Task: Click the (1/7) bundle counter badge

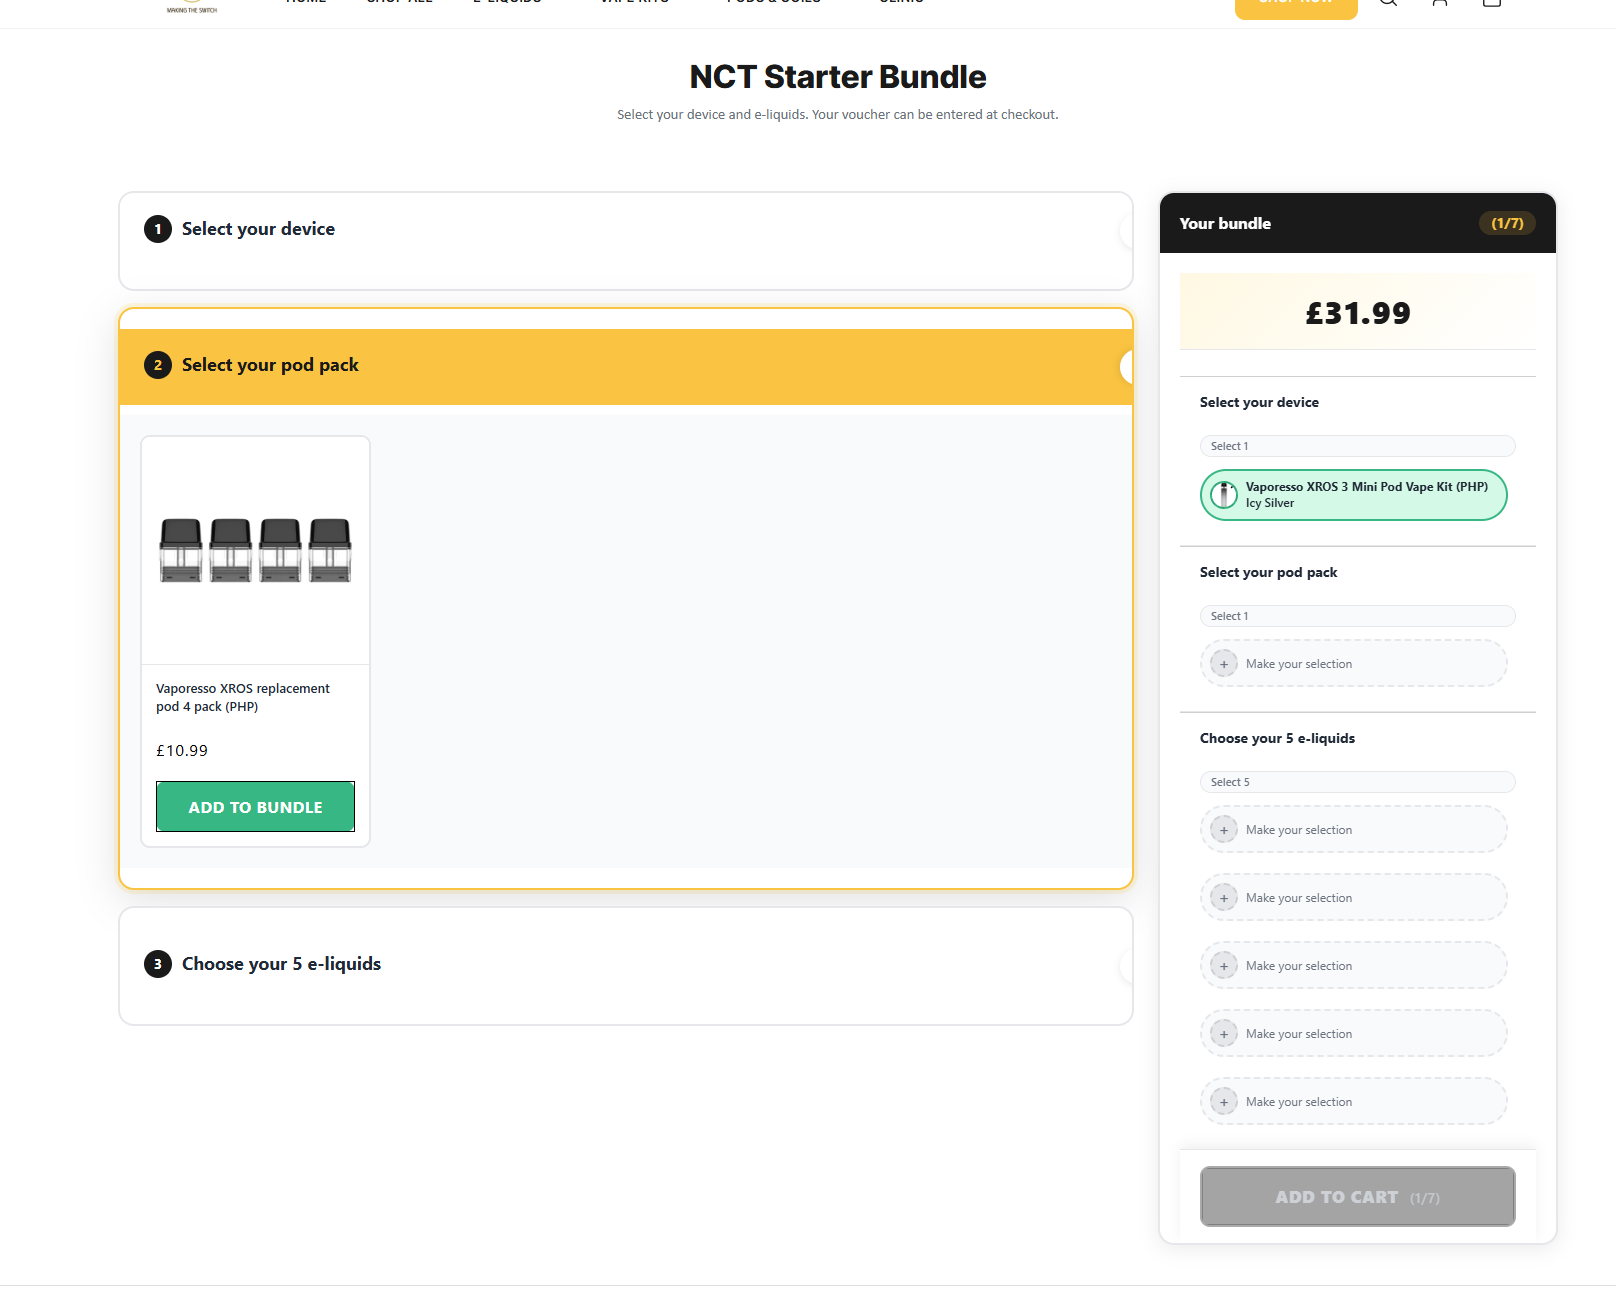Action: pyautogui.click(x=1507, y=223)
